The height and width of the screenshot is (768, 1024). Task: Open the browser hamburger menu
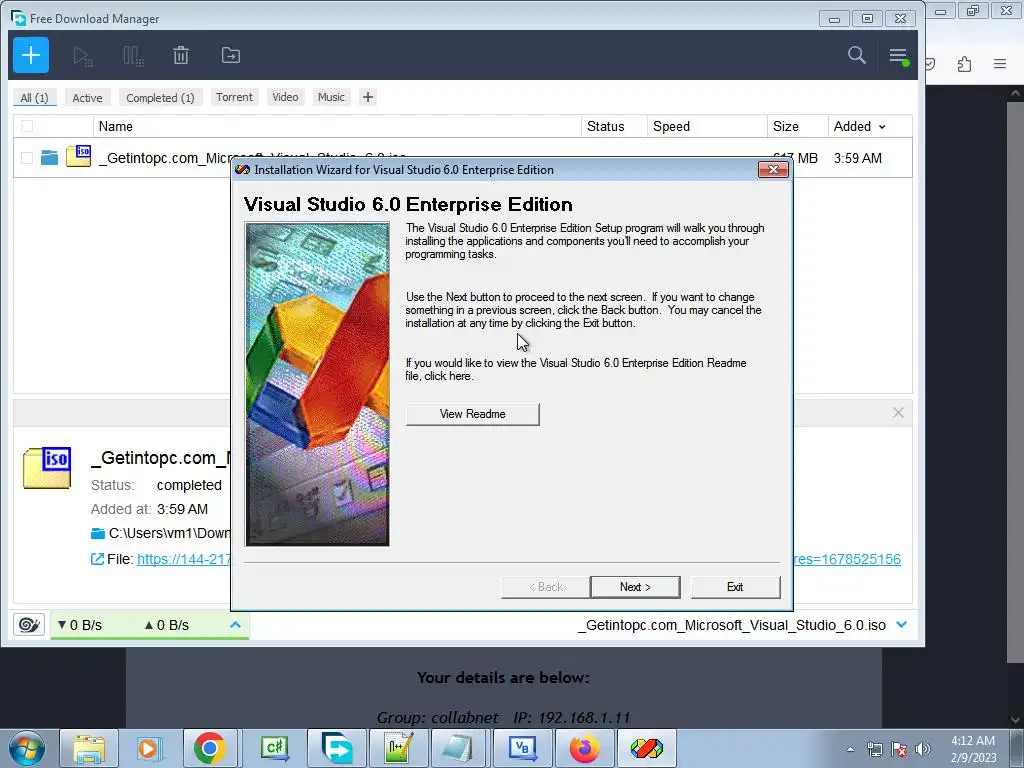(1000, 64)
